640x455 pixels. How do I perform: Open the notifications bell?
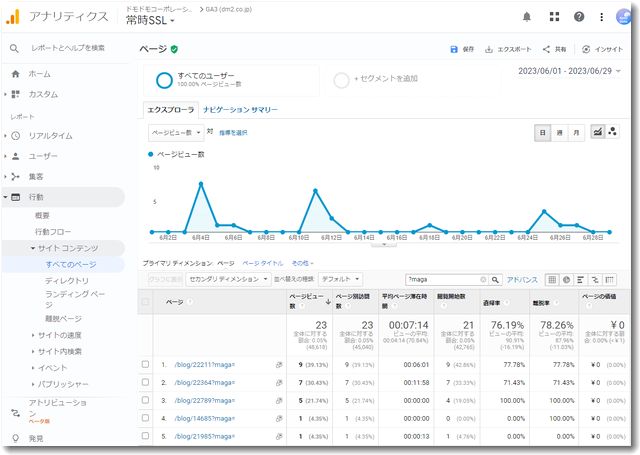[527, 17]
